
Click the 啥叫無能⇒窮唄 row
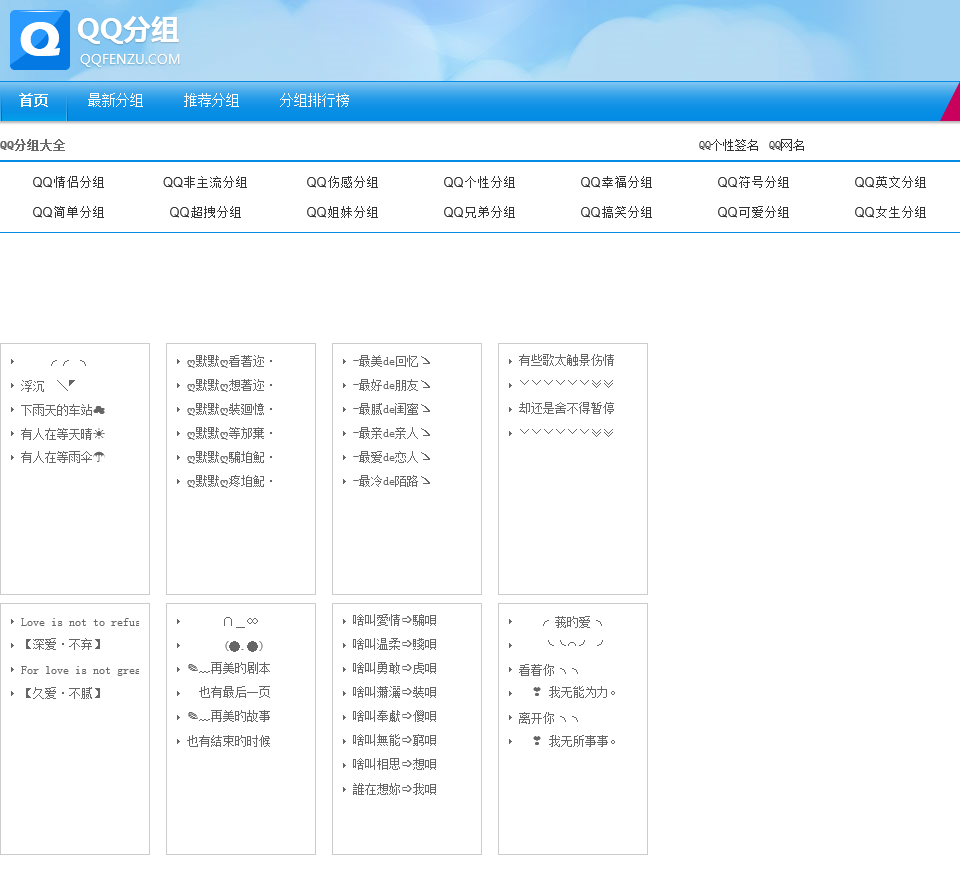tap(394, 740)
